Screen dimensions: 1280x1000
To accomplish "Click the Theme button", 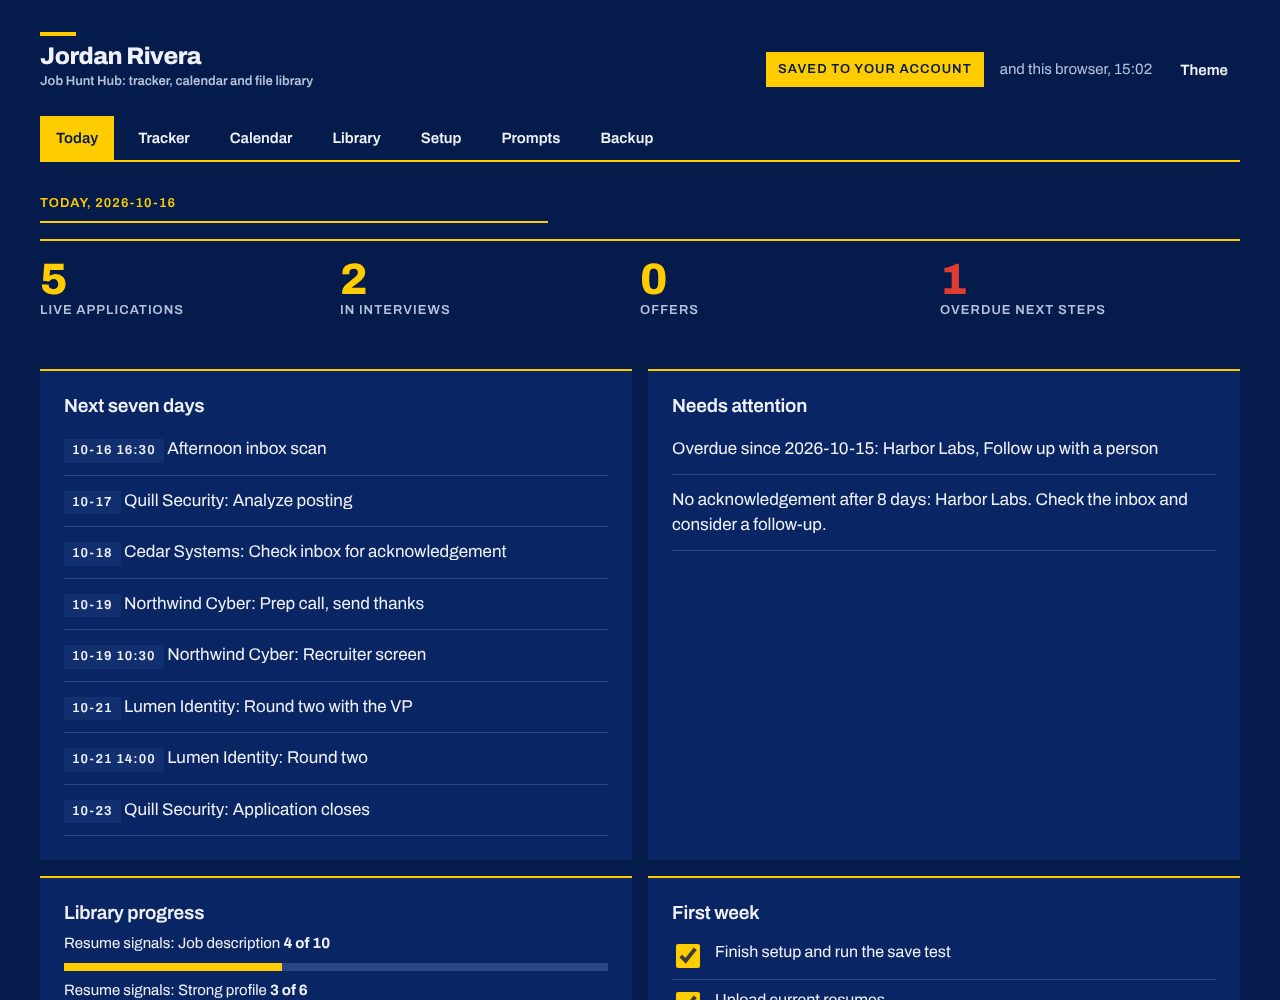I will pos(1204,70).
